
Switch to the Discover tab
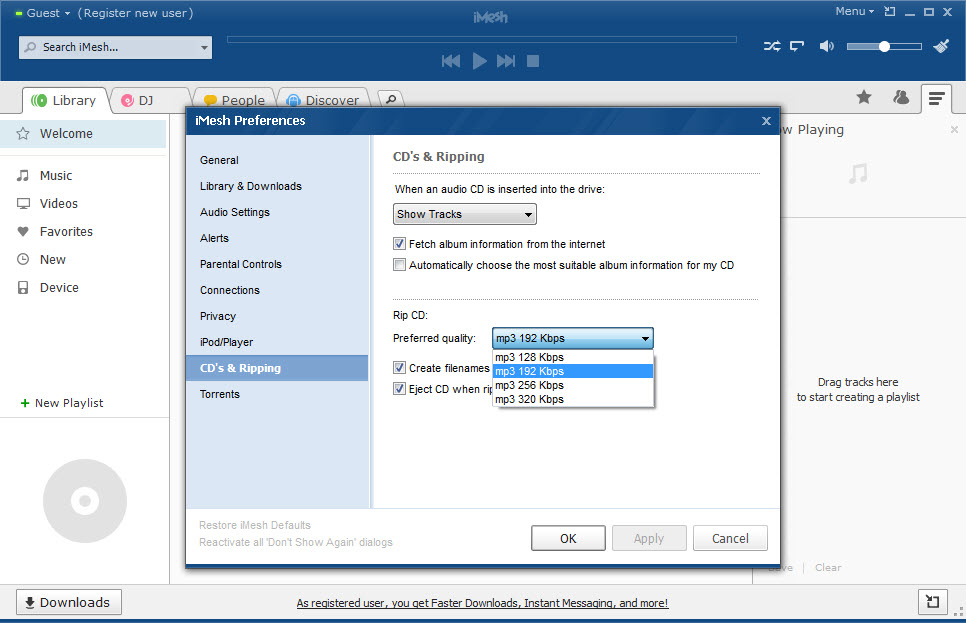coord(323,100)
